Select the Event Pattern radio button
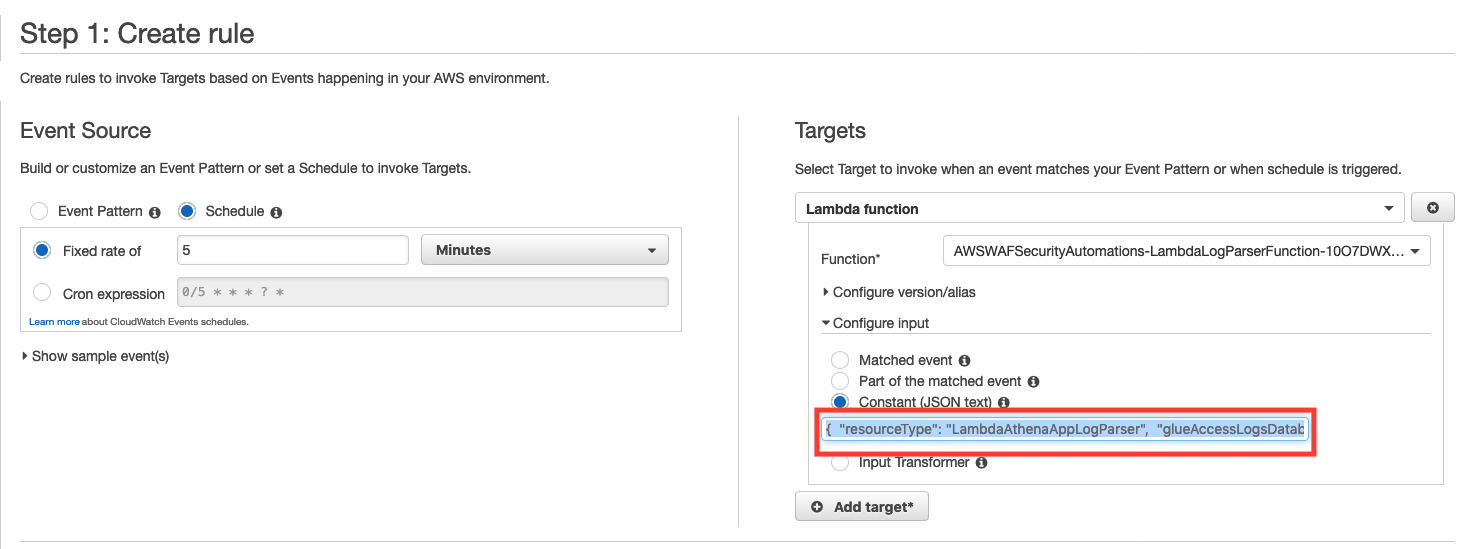1461x549 pixels. coord(39,211)
